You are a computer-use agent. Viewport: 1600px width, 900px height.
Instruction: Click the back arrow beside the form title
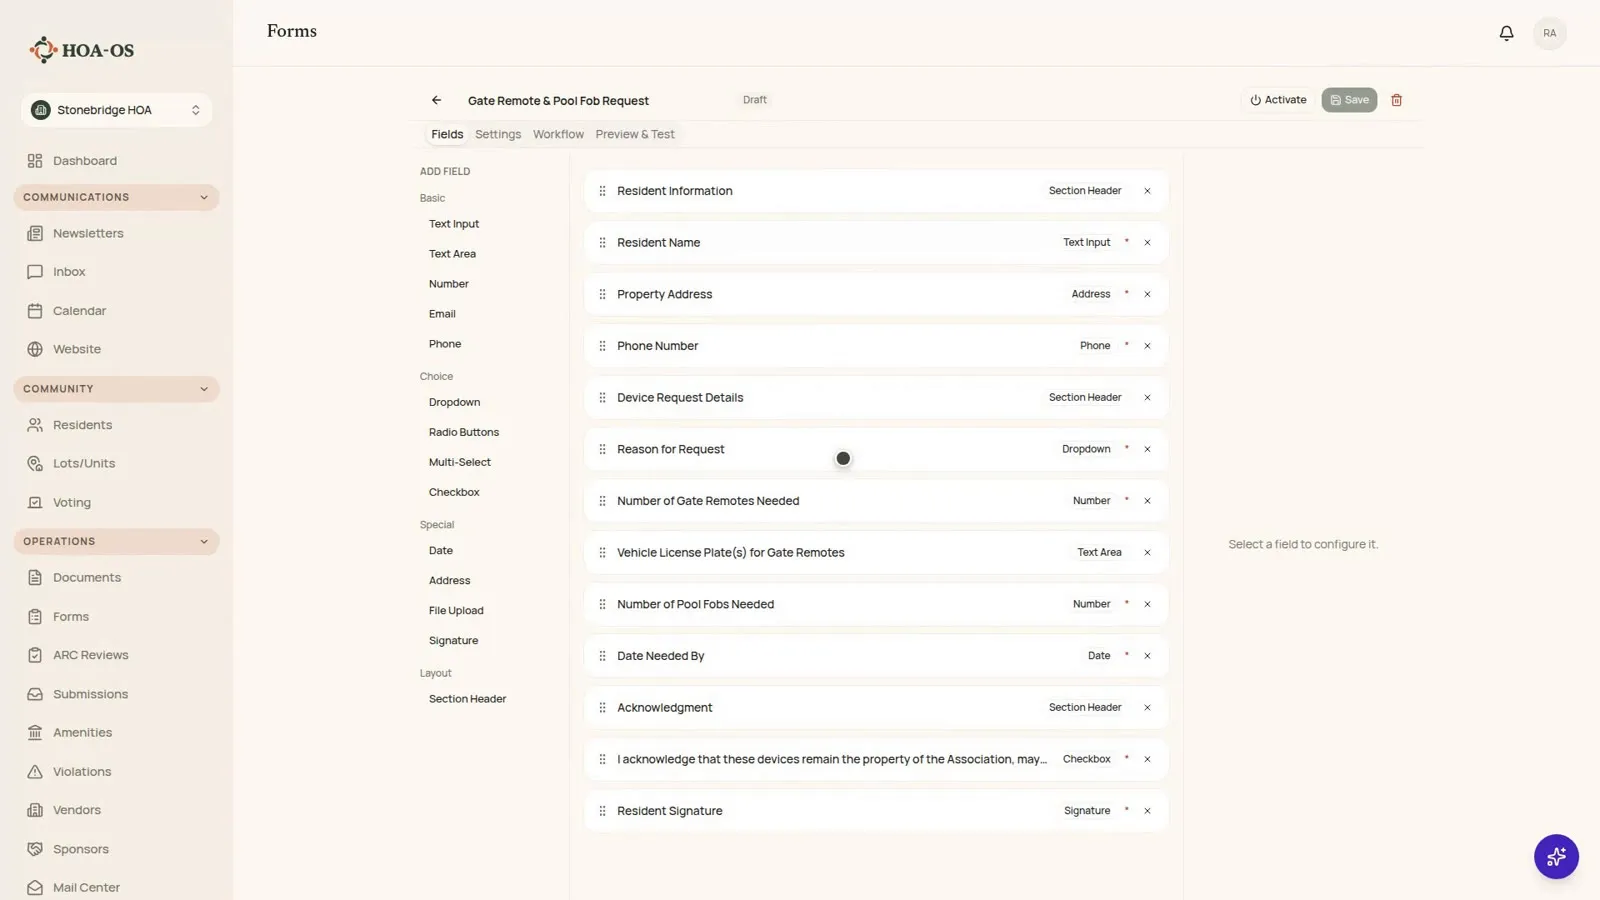(436, 100)
